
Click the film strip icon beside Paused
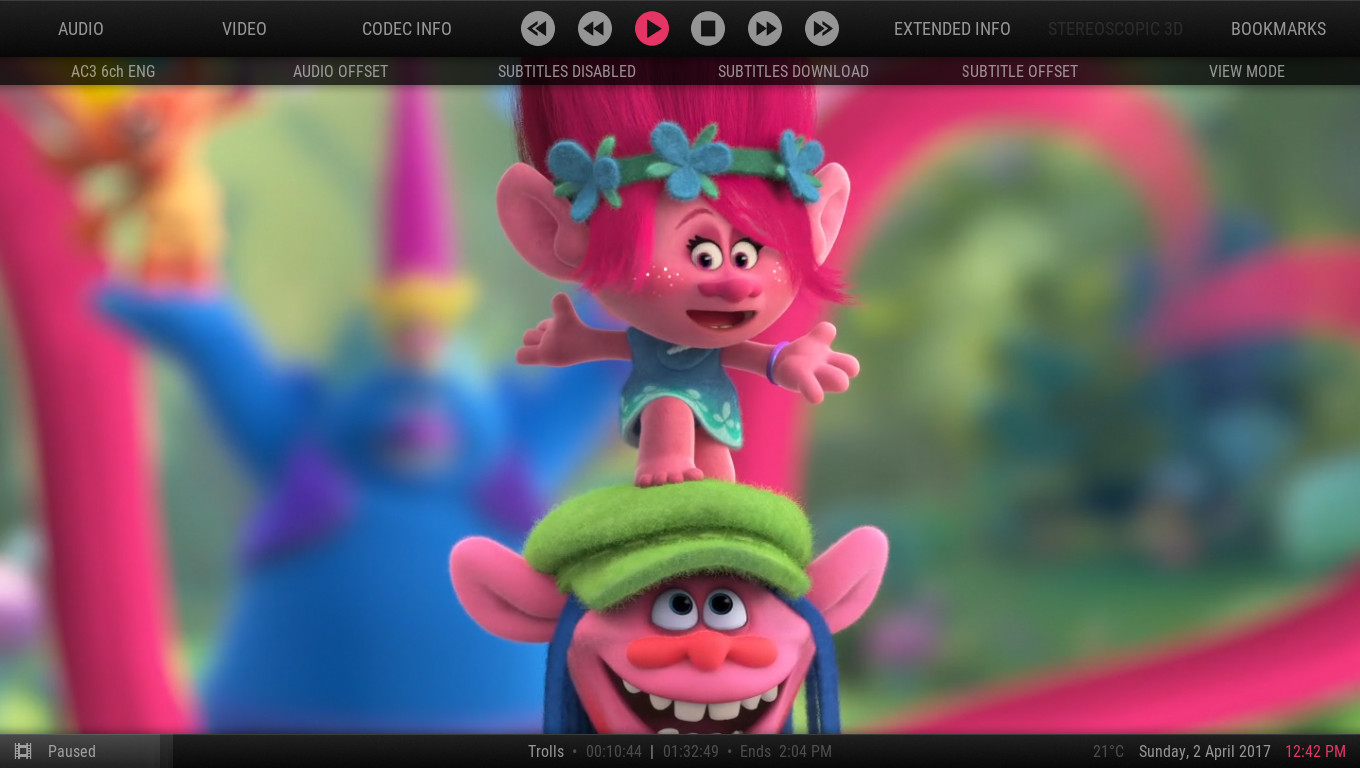point(23,751)
